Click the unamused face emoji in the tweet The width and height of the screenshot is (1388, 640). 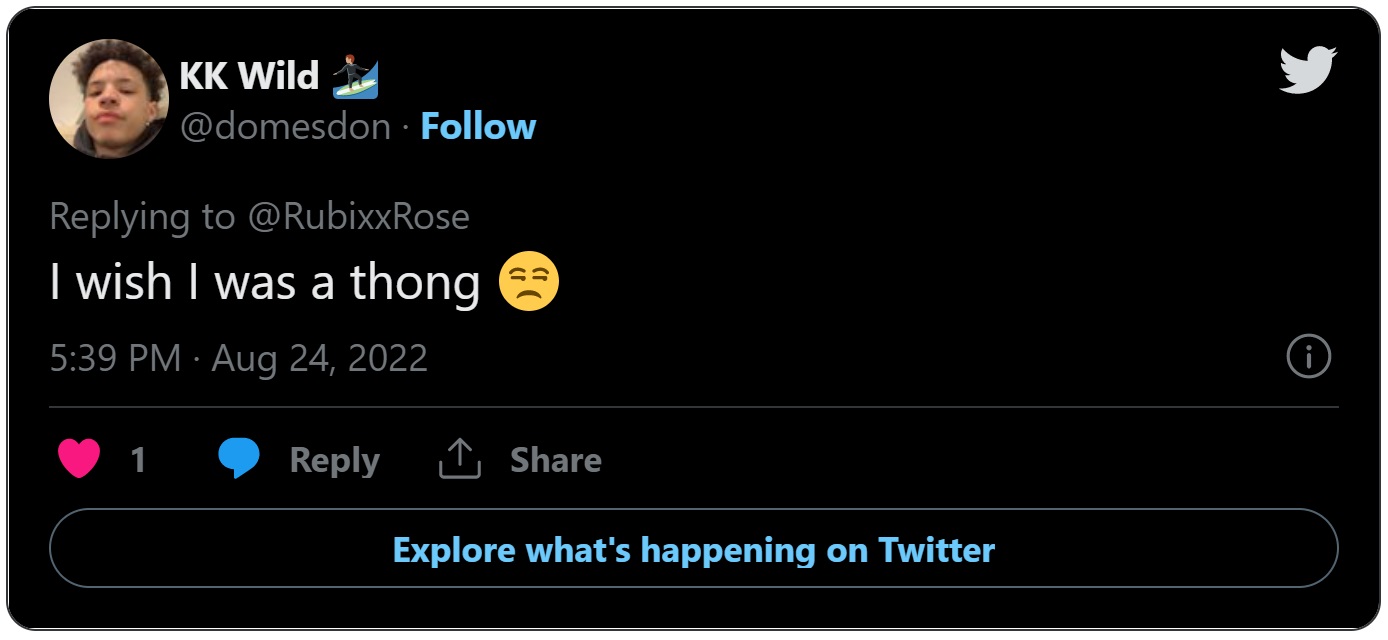click(529, 282)
